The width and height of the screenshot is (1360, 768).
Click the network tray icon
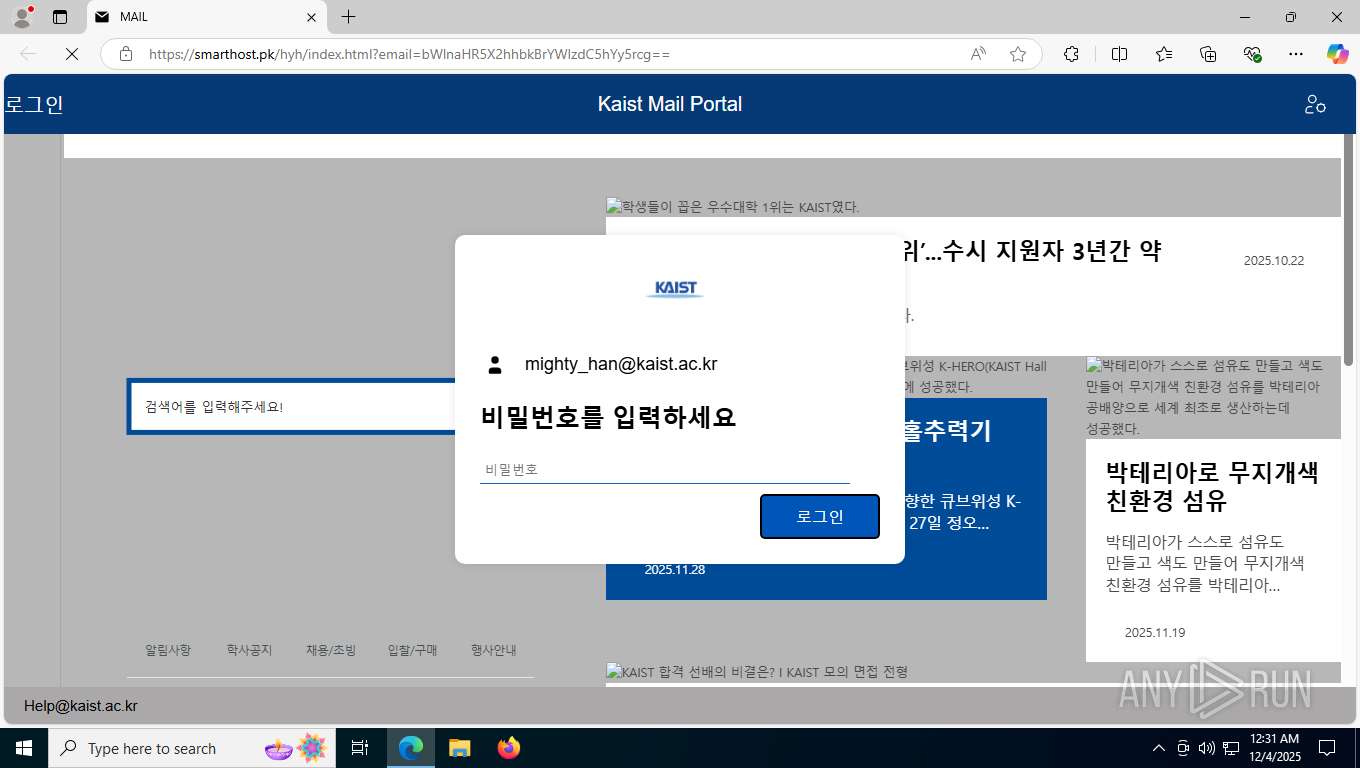point(1231,748)
